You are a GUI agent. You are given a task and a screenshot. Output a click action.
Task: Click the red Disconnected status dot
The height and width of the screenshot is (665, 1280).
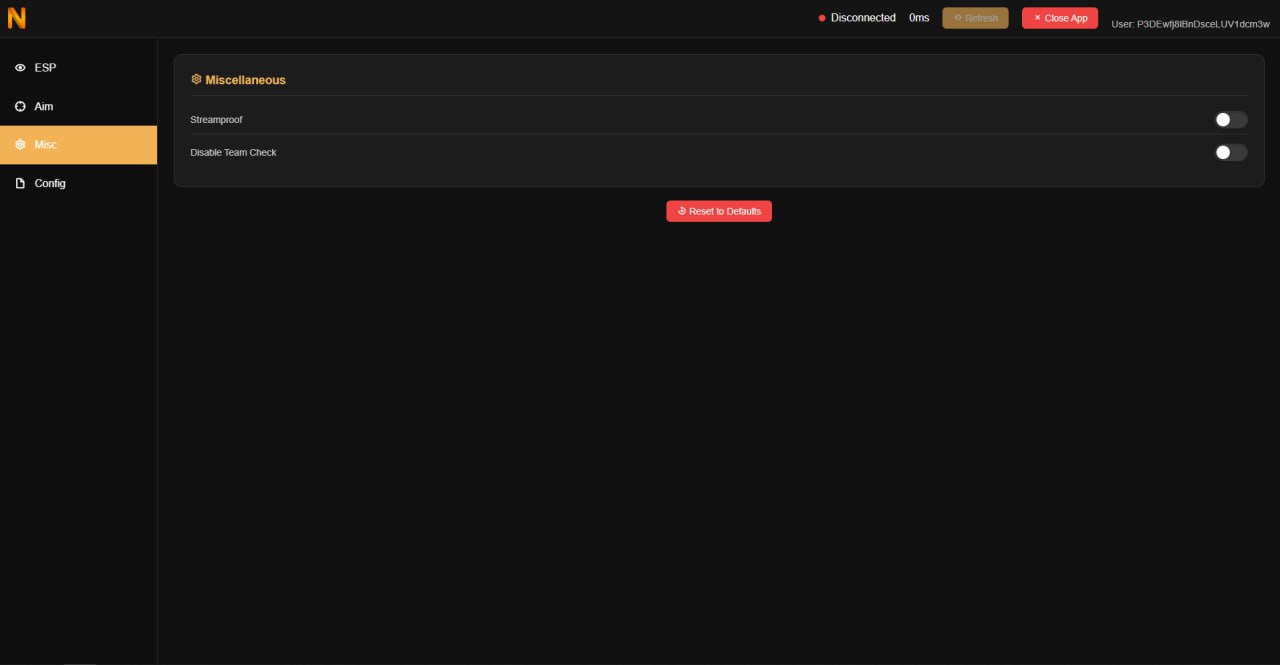coord(822,18)
